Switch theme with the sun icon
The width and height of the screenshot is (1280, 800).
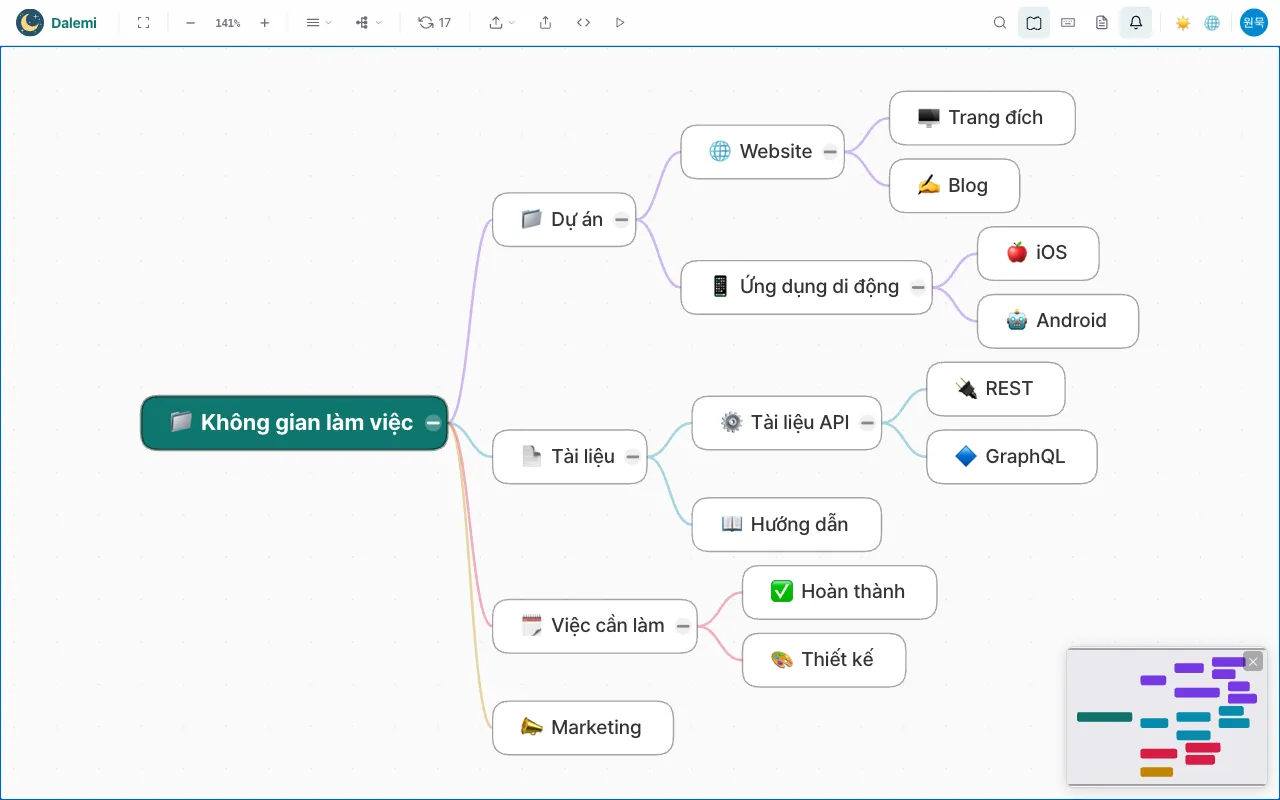point(1183,22)
